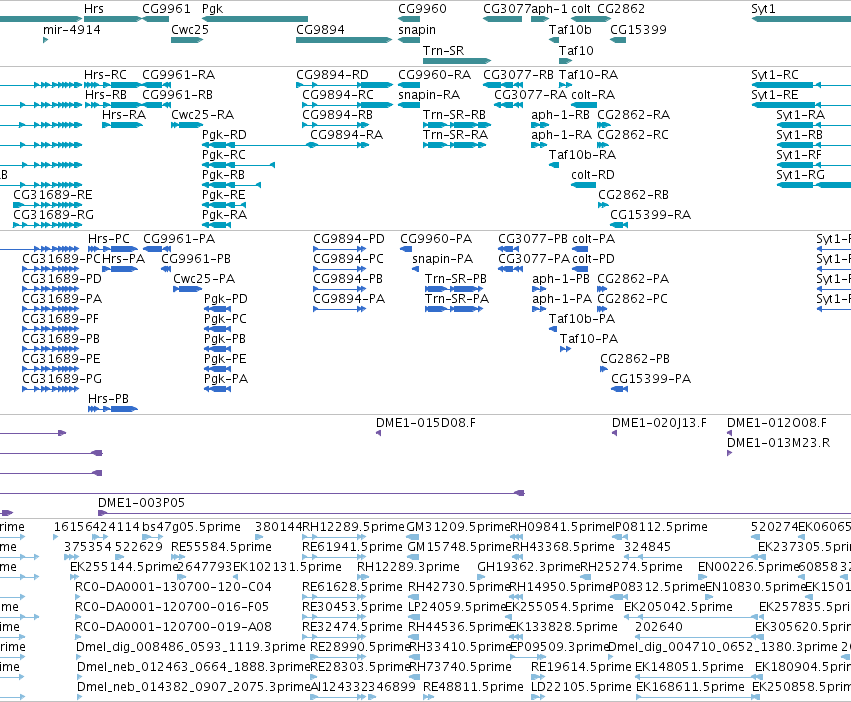Click transcript label Trn-SR-RB

point(454,115)
